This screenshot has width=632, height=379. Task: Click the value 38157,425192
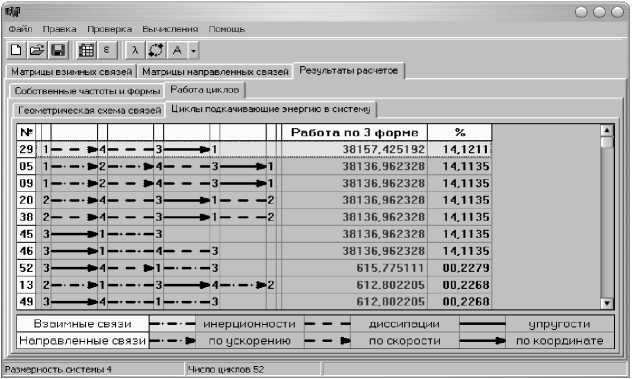pos(383,149)
